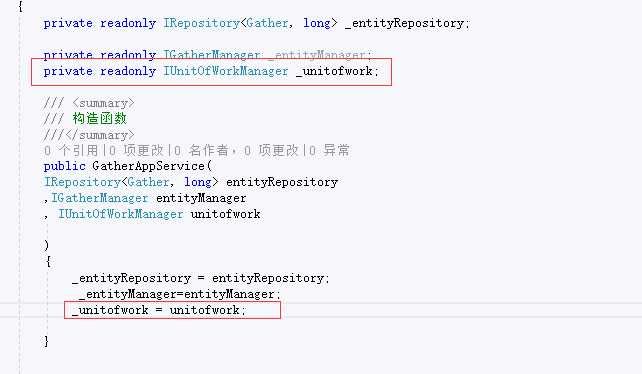Click the public keyword before GatherAppService

[65, 166]
